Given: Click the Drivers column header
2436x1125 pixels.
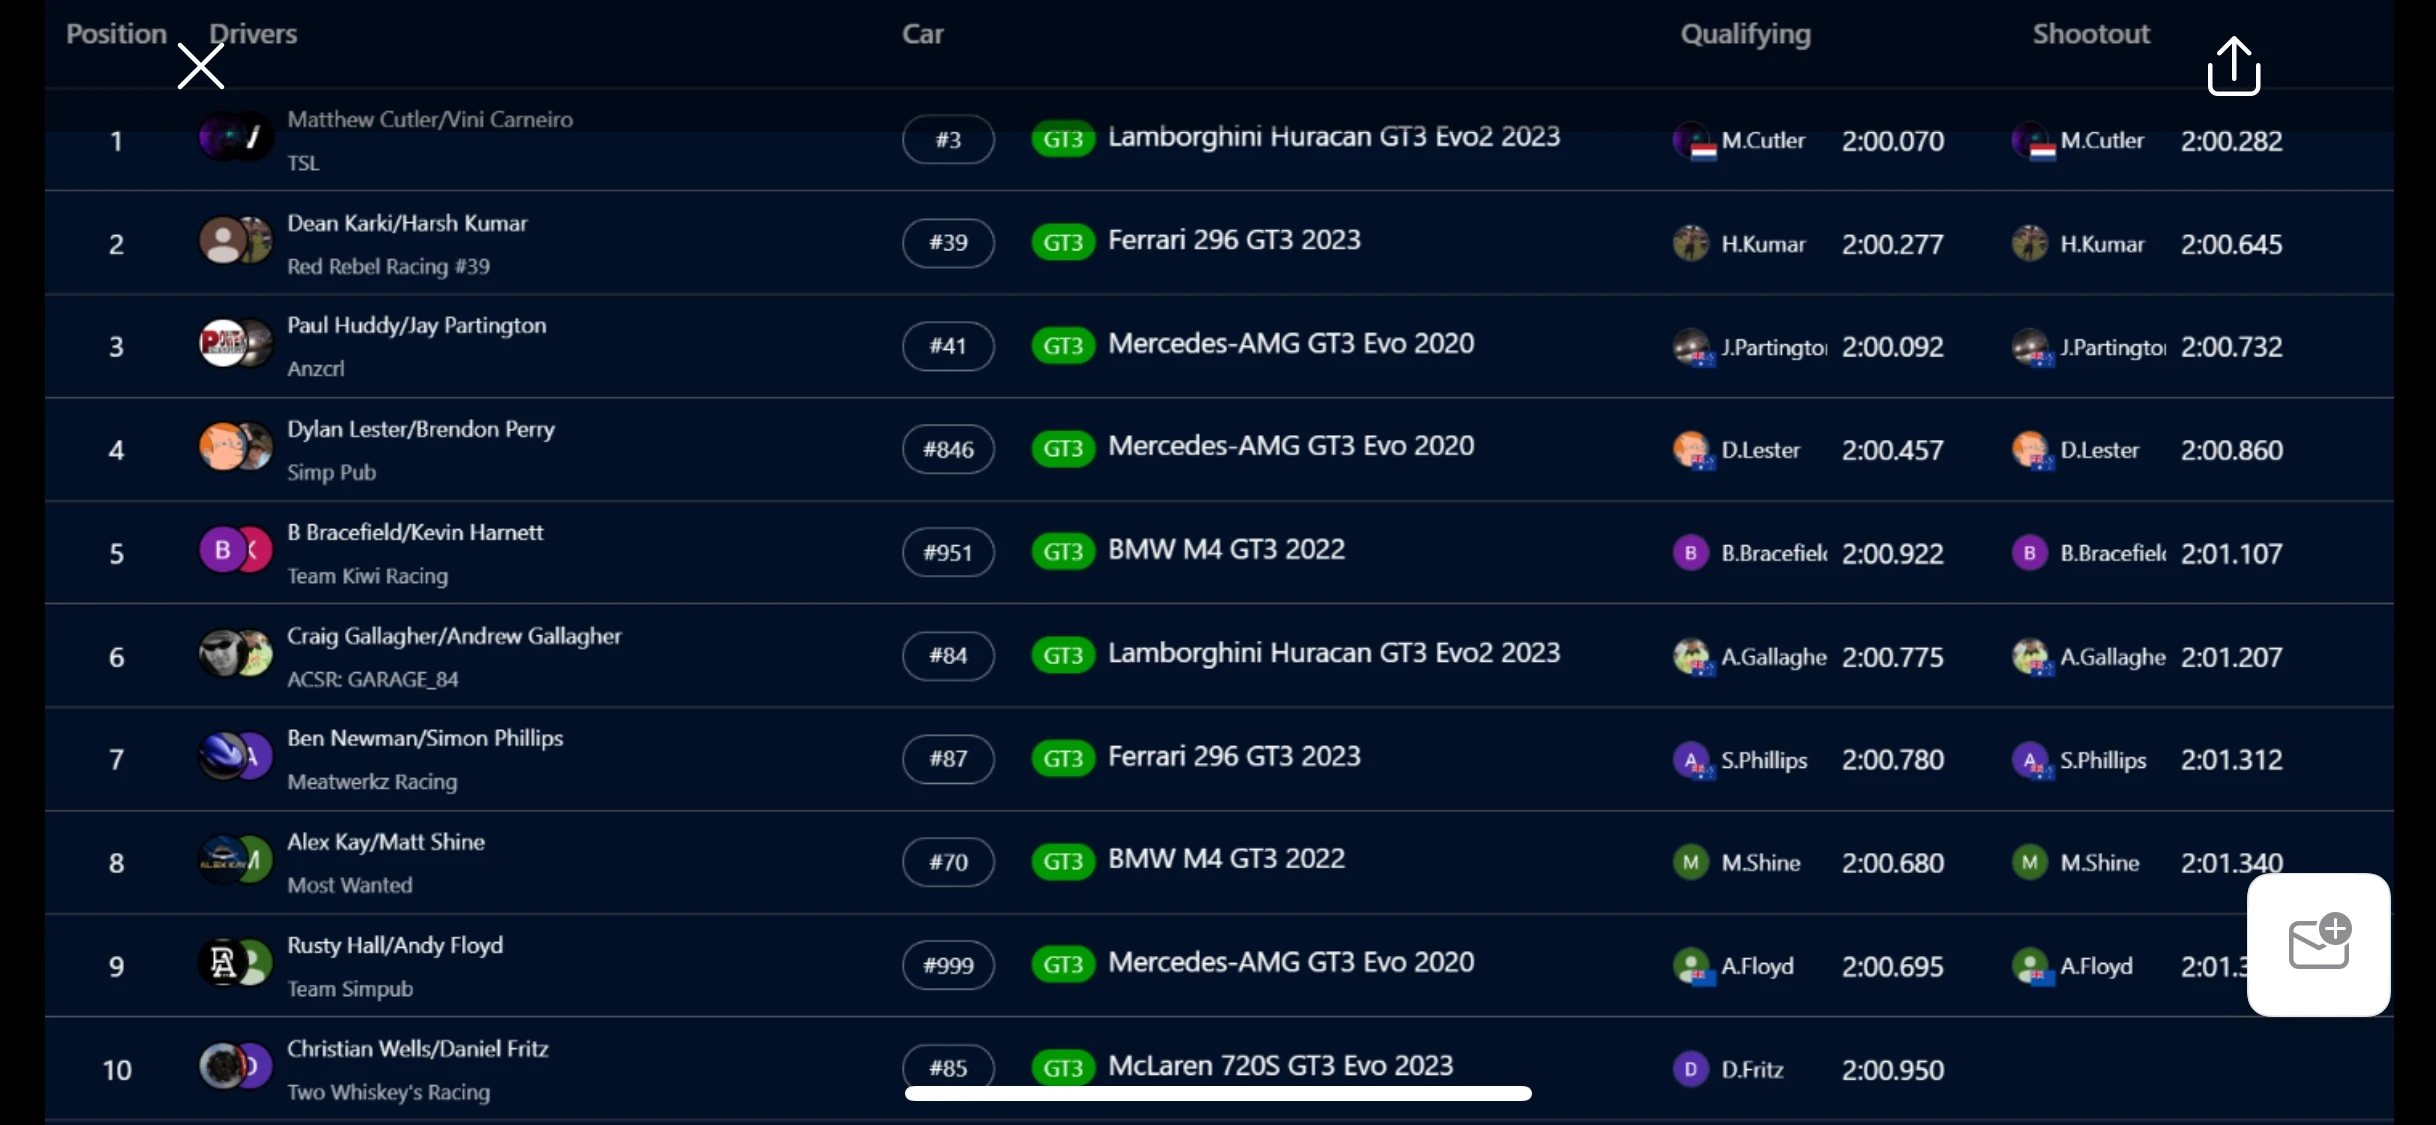Looking at the screenshot, I should 253,34.
